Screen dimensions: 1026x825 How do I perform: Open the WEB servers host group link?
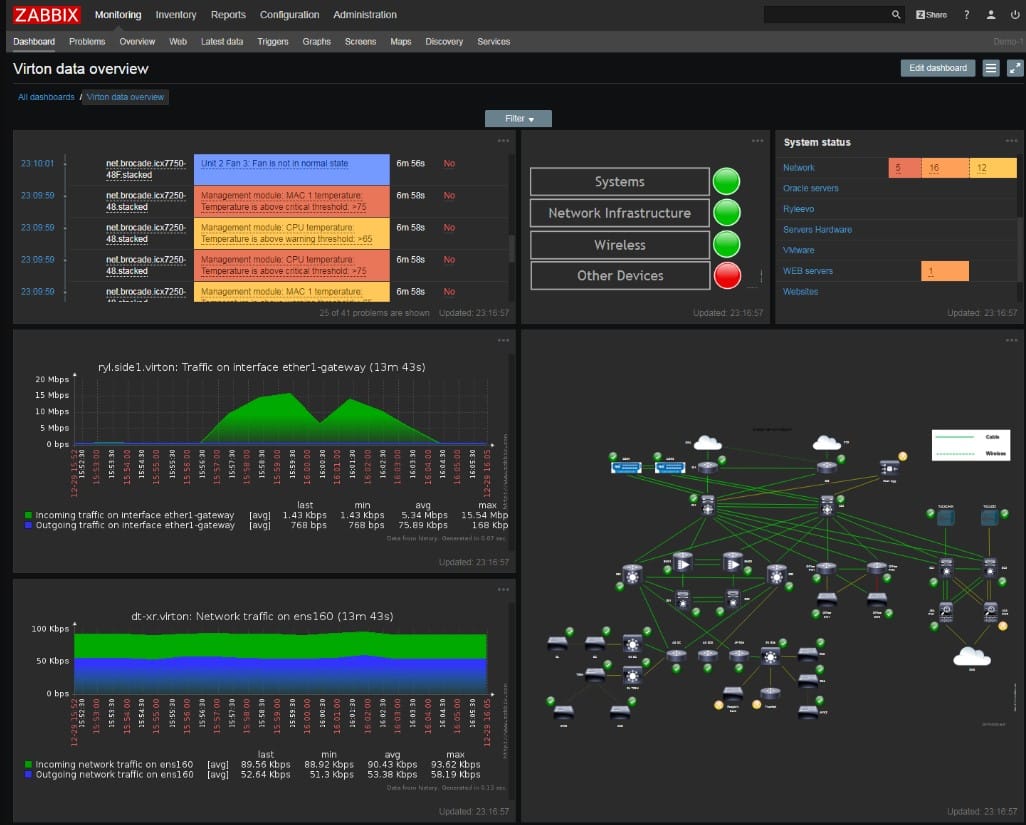[807, 271]
